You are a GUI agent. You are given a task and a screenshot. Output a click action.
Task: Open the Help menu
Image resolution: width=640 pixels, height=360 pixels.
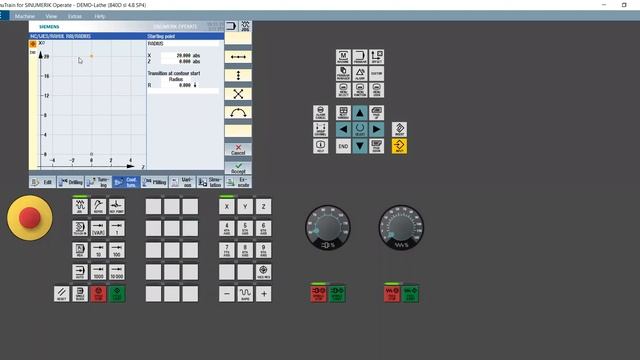(x=100, y=16)
